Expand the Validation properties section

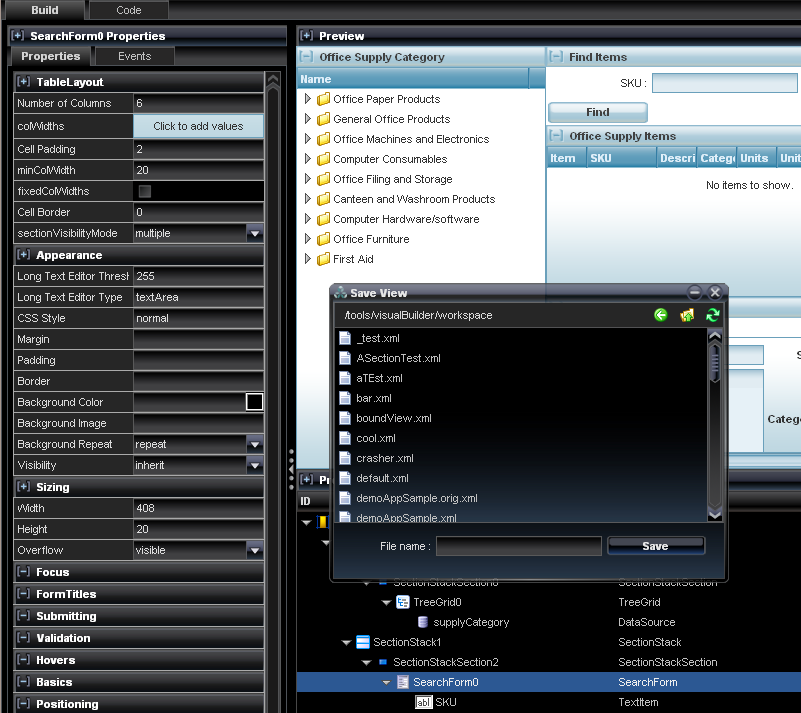tap(22, 637)
